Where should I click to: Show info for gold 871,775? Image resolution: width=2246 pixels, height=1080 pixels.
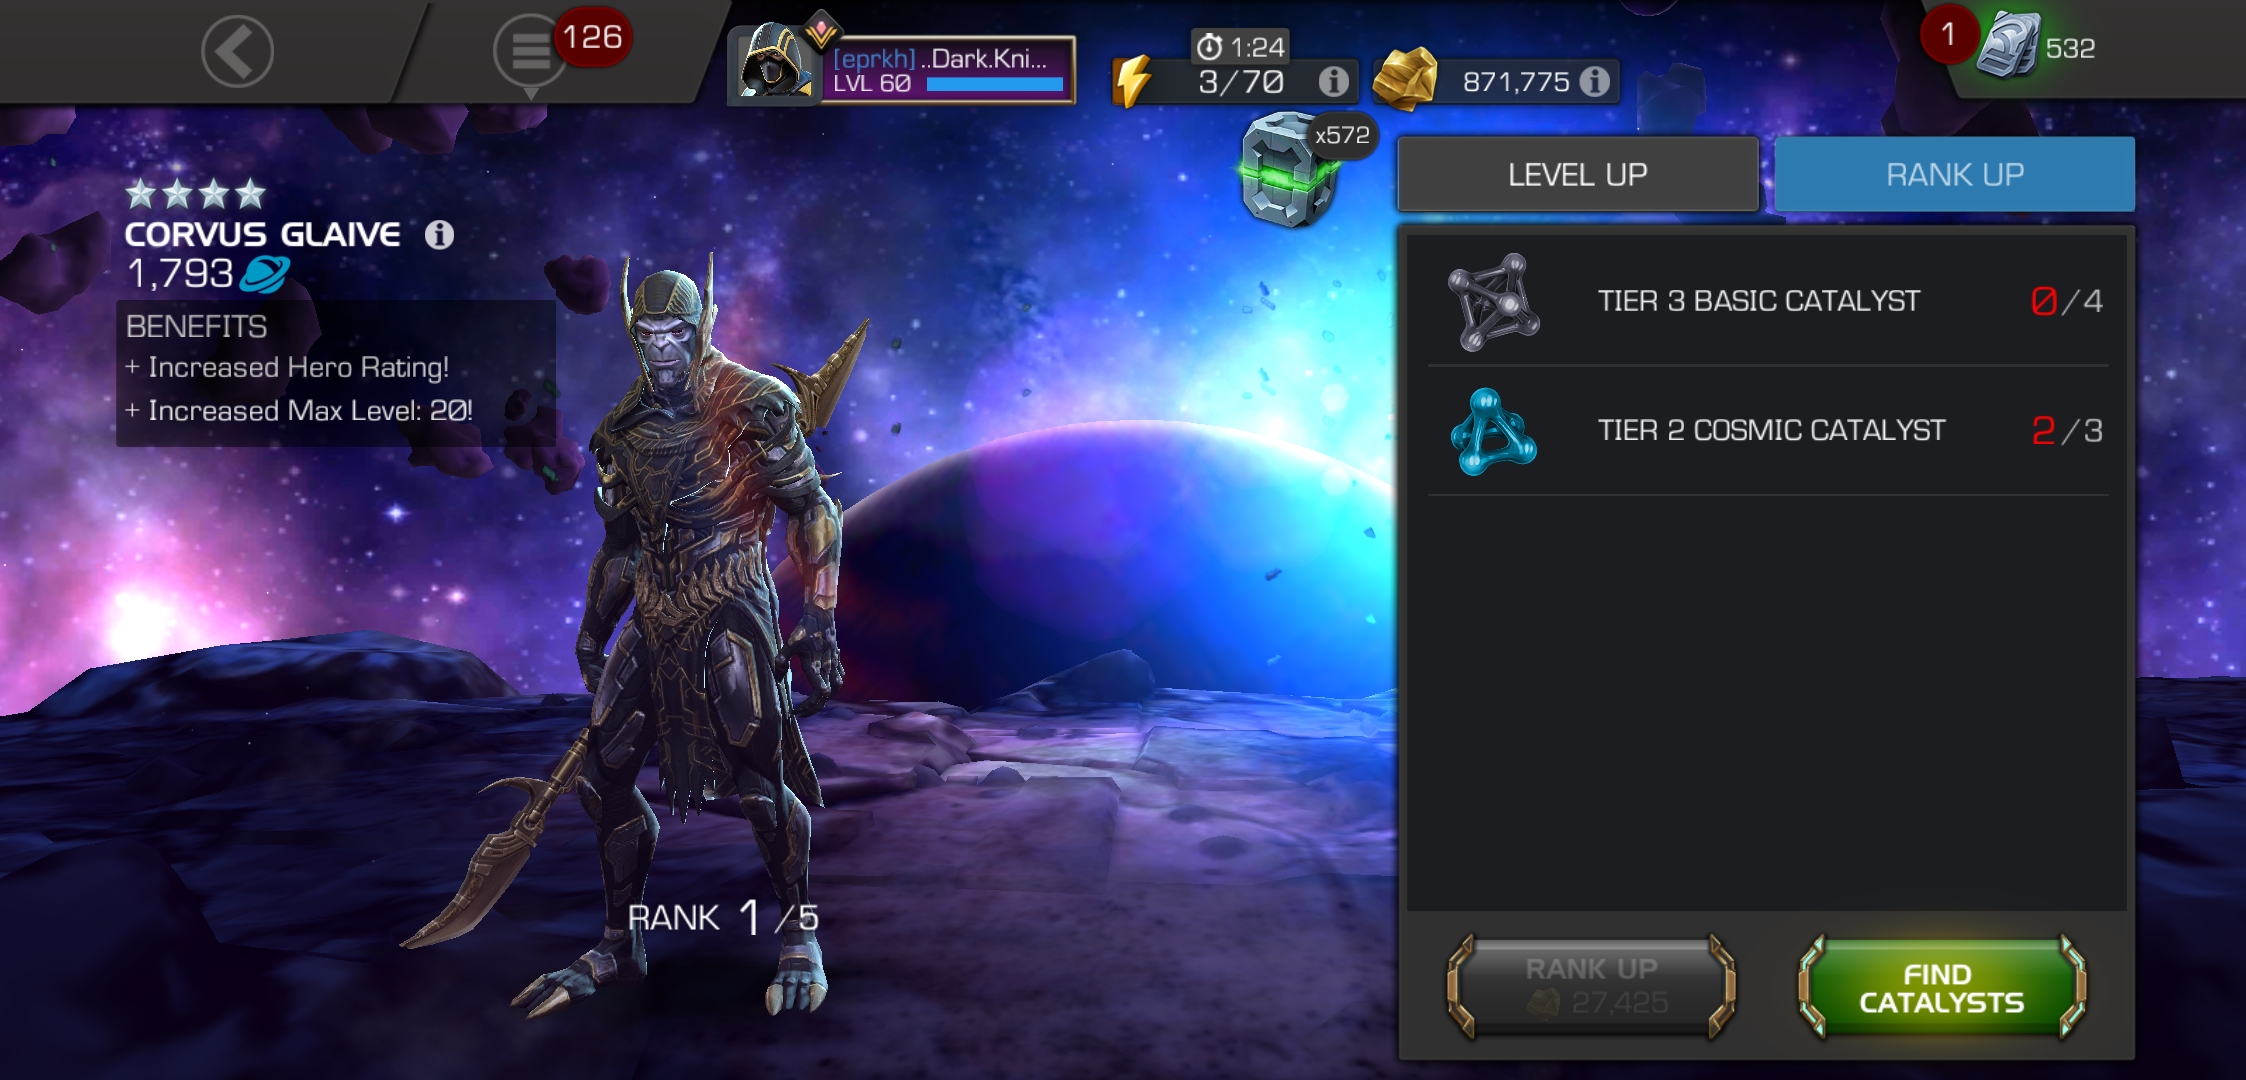tap(1595, 81)
